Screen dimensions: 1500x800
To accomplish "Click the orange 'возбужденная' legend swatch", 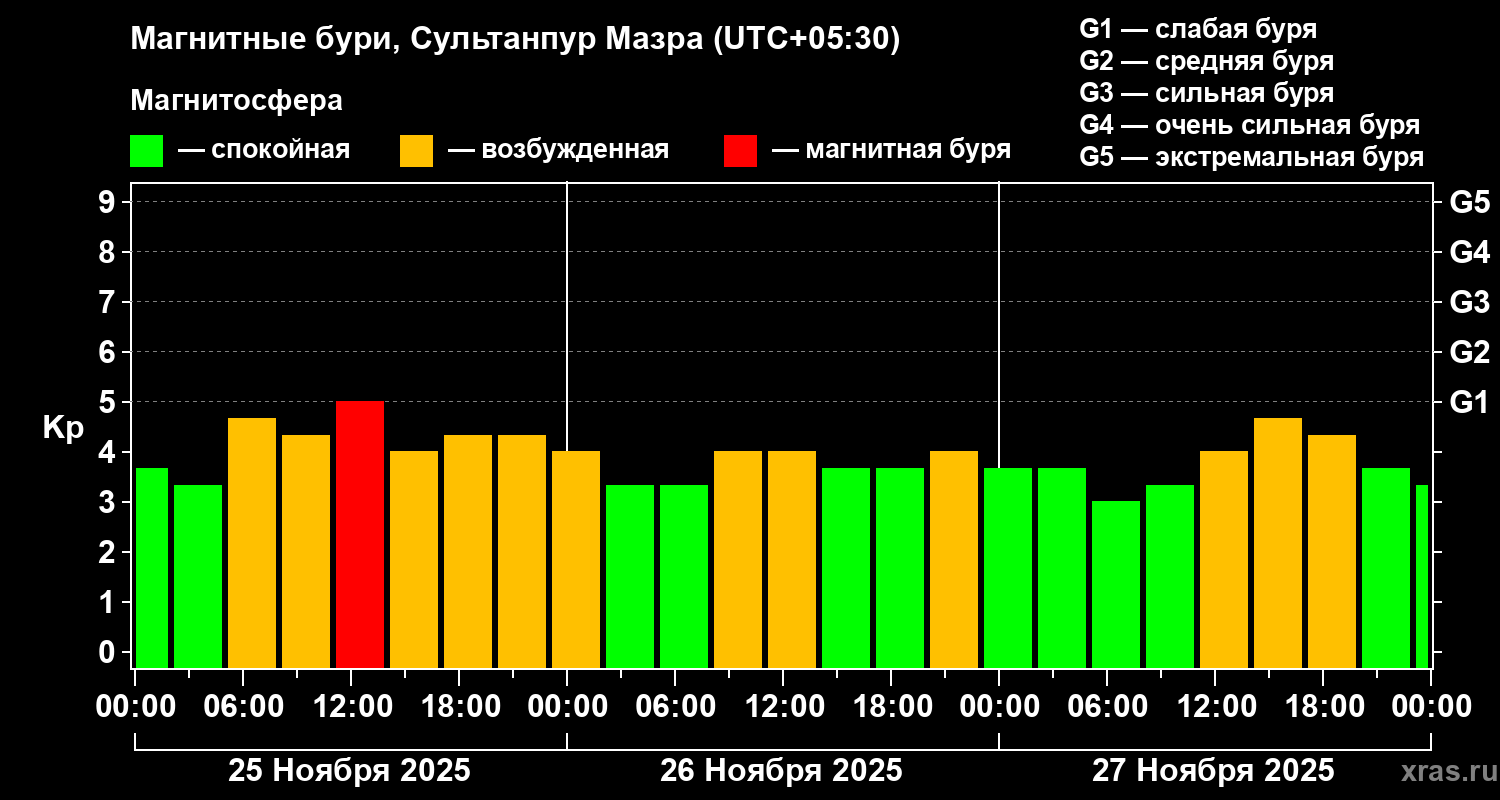I will [416, 151].
